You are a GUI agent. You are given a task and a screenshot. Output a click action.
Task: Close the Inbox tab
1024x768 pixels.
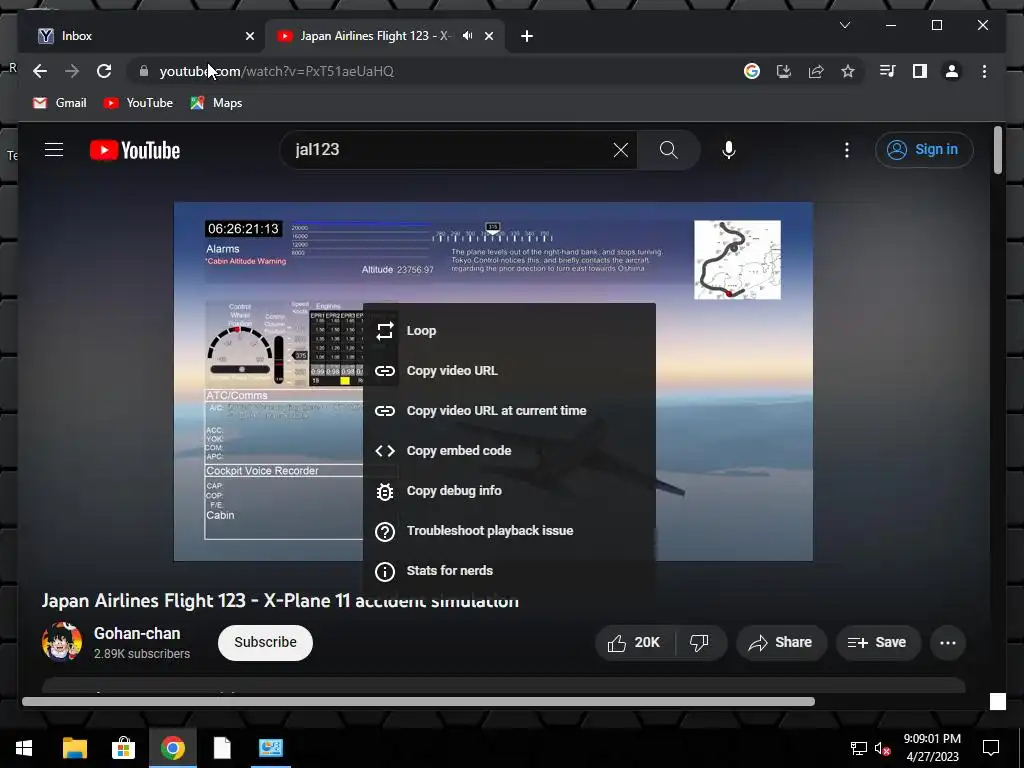tap(249, 36)
